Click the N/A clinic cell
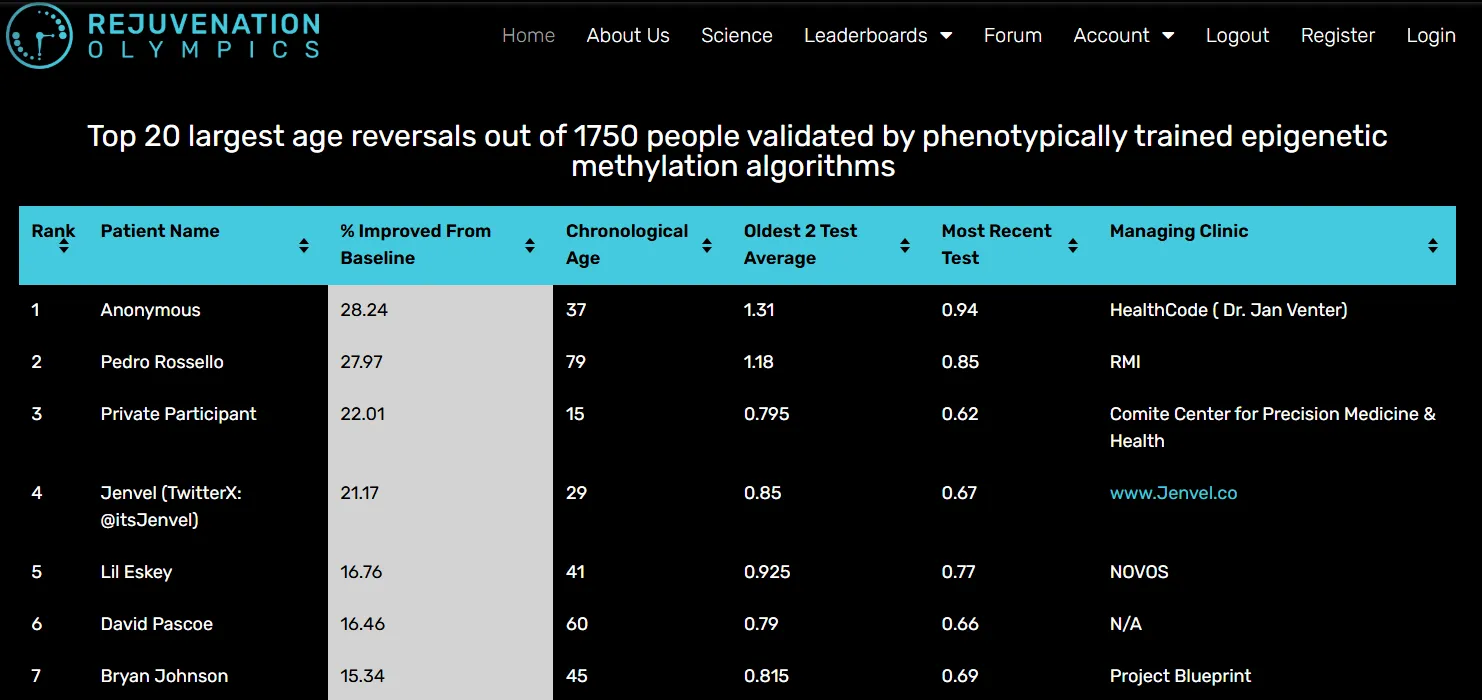The image size is (1482, 700). [1126, 624]
